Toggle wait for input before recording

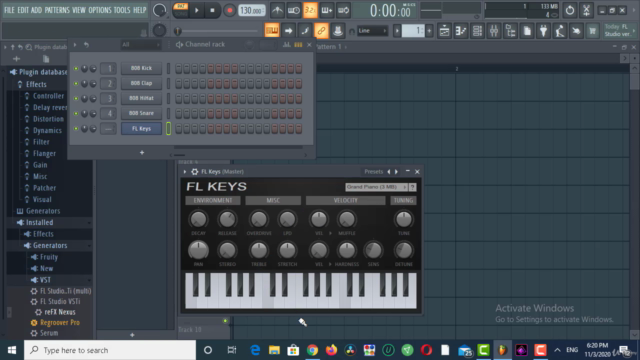(x=293, y=11)
